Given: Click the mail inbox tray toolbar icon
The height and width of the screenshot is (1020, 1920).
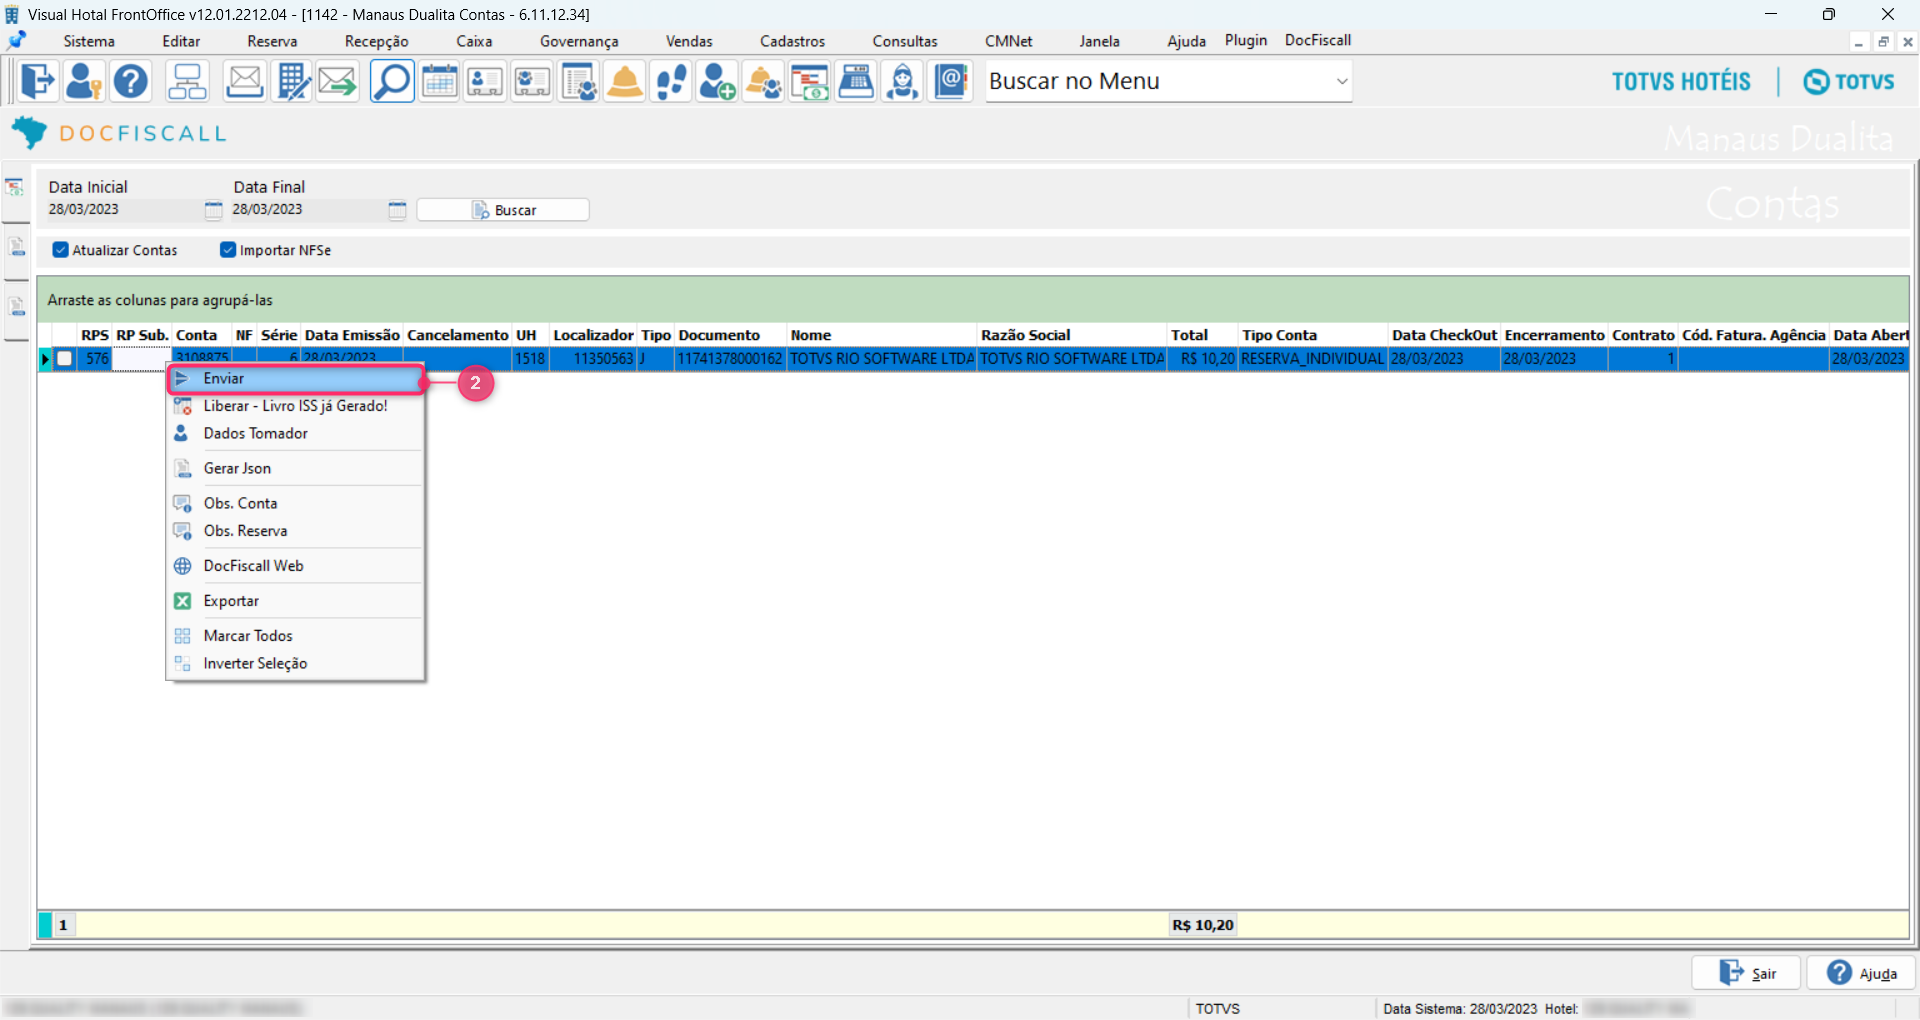Looking at the screenshot, I should pos(244,81).
